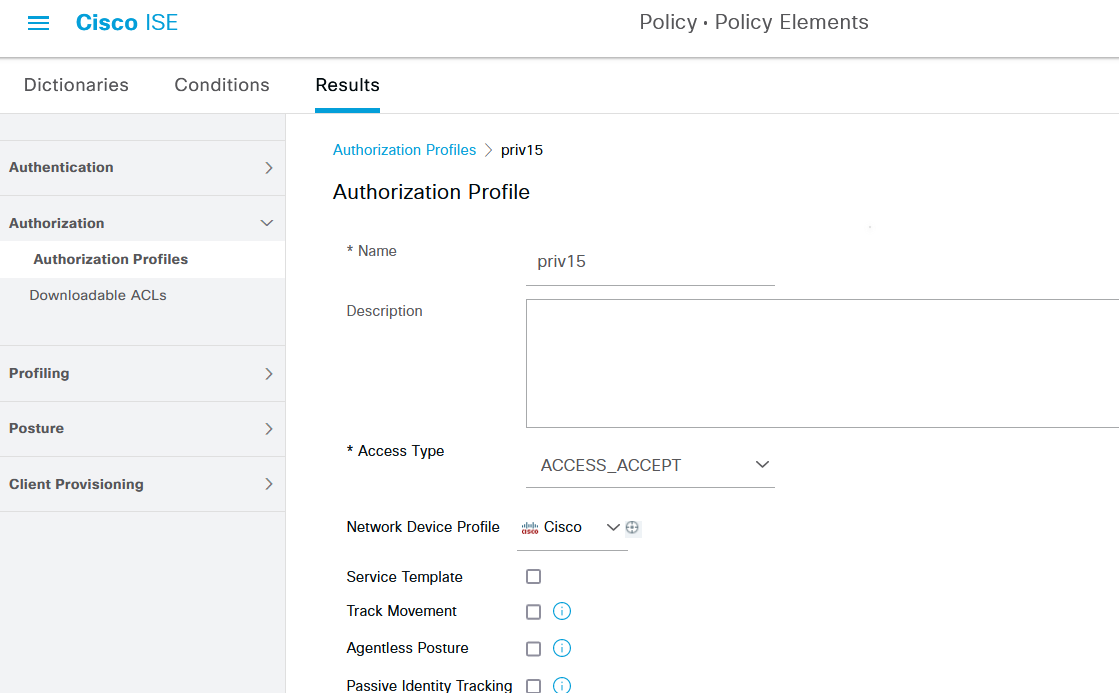The width and height of the screenshot is (1119, 693).
Task: Click the Authorization Profile heading
Action: (431, 192)
